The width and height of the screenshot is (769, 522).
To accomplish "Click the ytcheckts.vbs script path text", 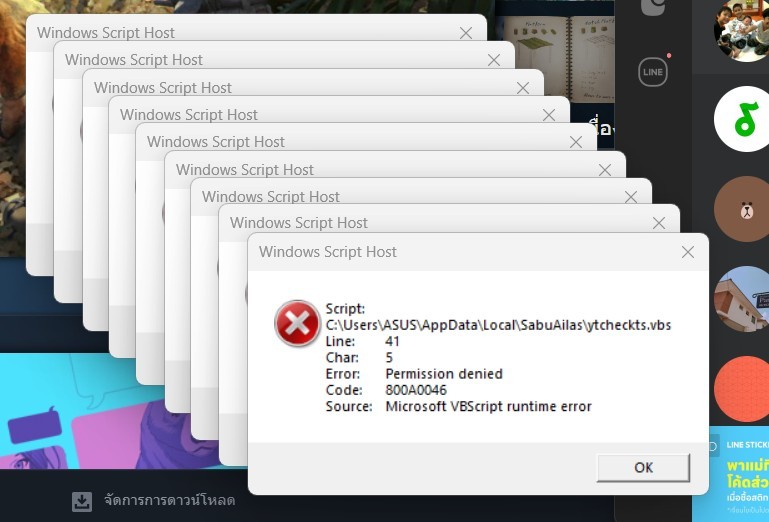I will tap(498, 325).
